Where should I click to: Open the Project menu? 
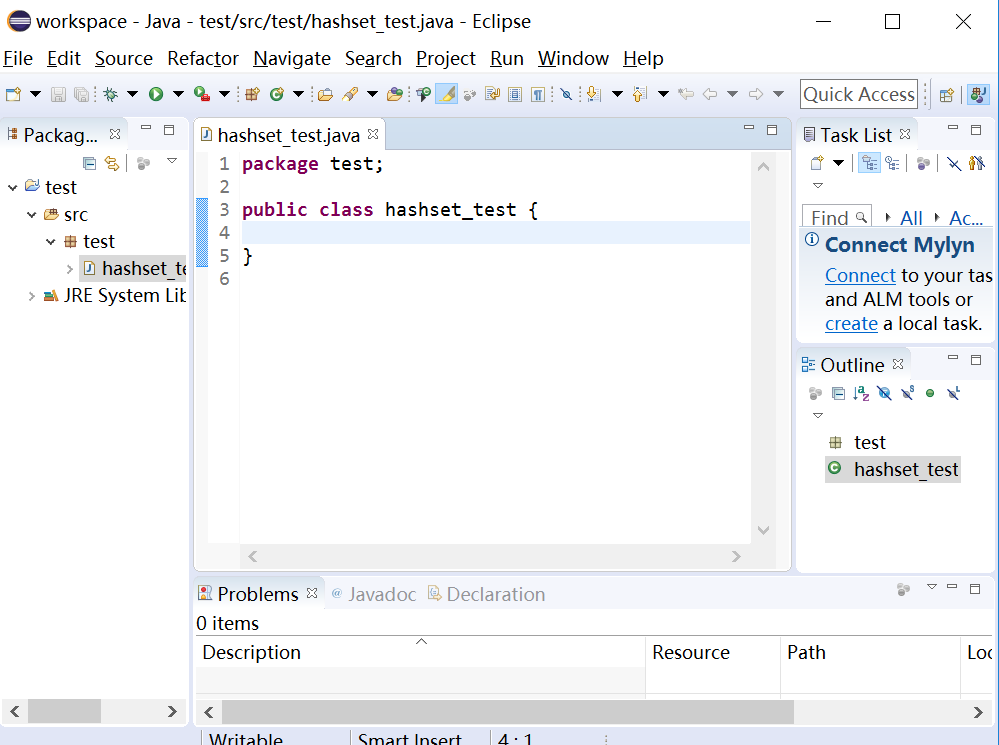[x=445, y=59]
